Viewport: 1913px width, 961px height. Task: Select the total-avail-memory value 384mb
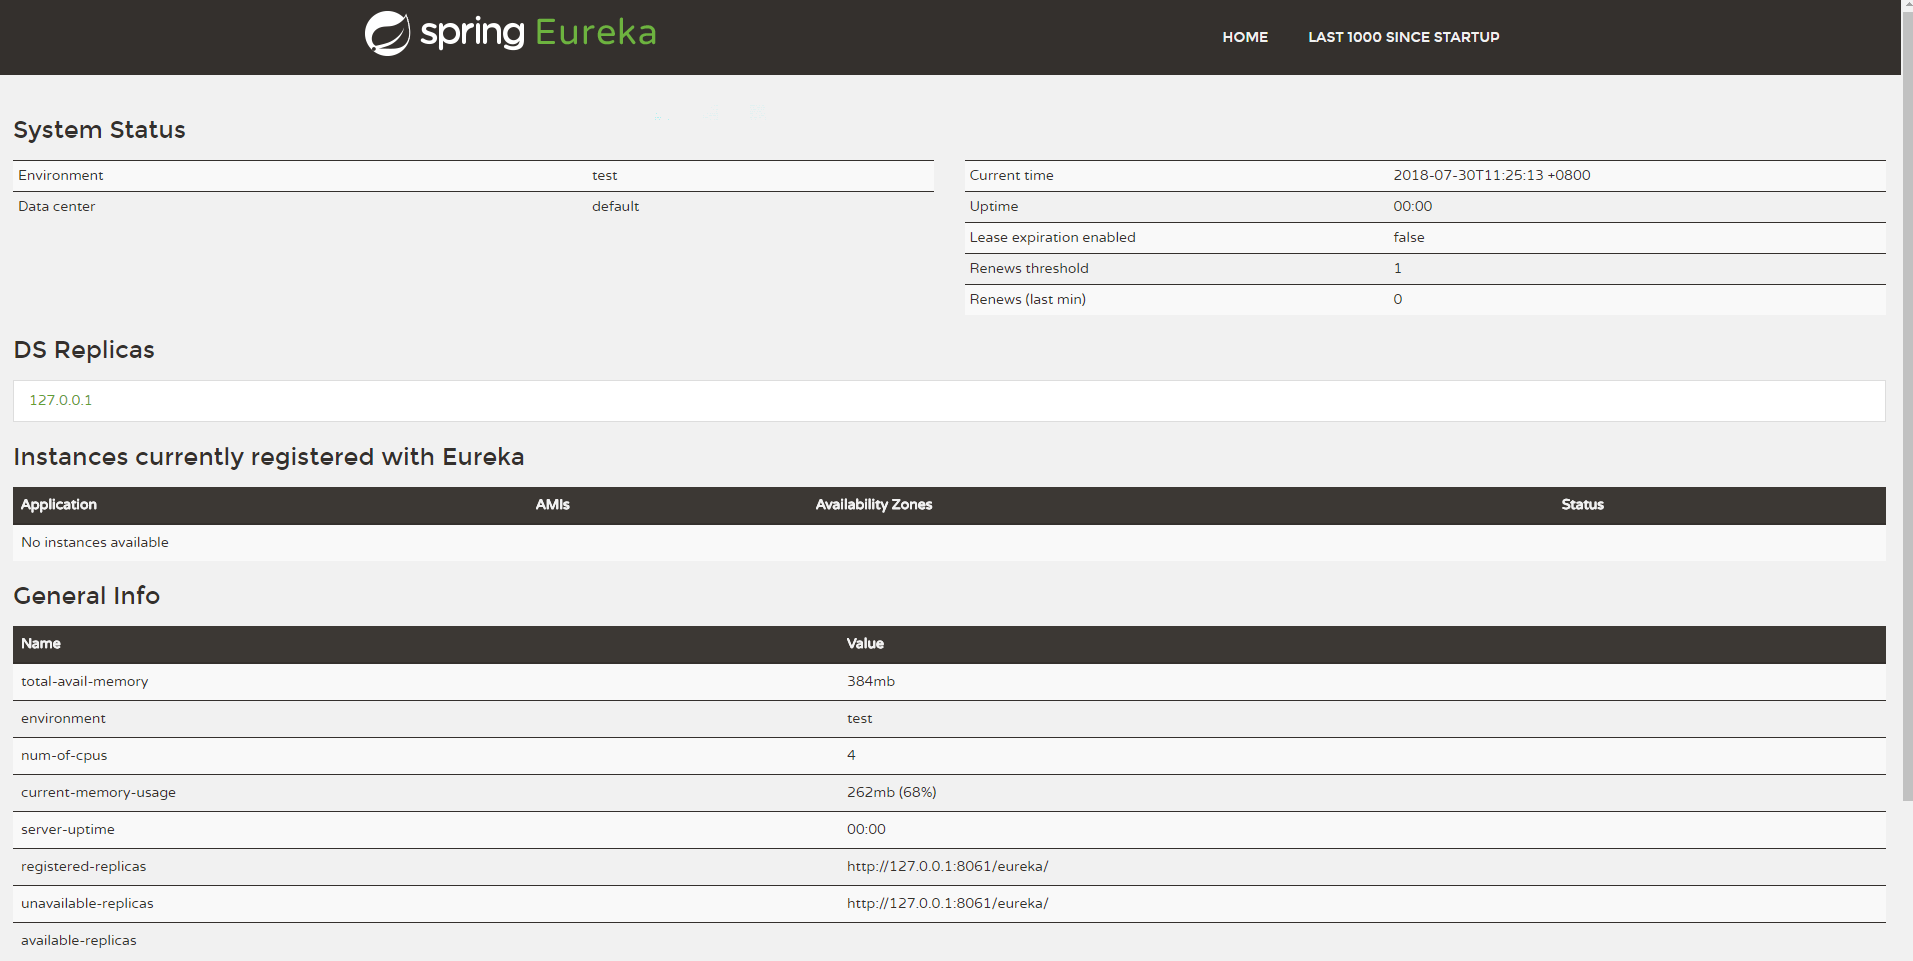pyautogui.click(x=871, y=682)
